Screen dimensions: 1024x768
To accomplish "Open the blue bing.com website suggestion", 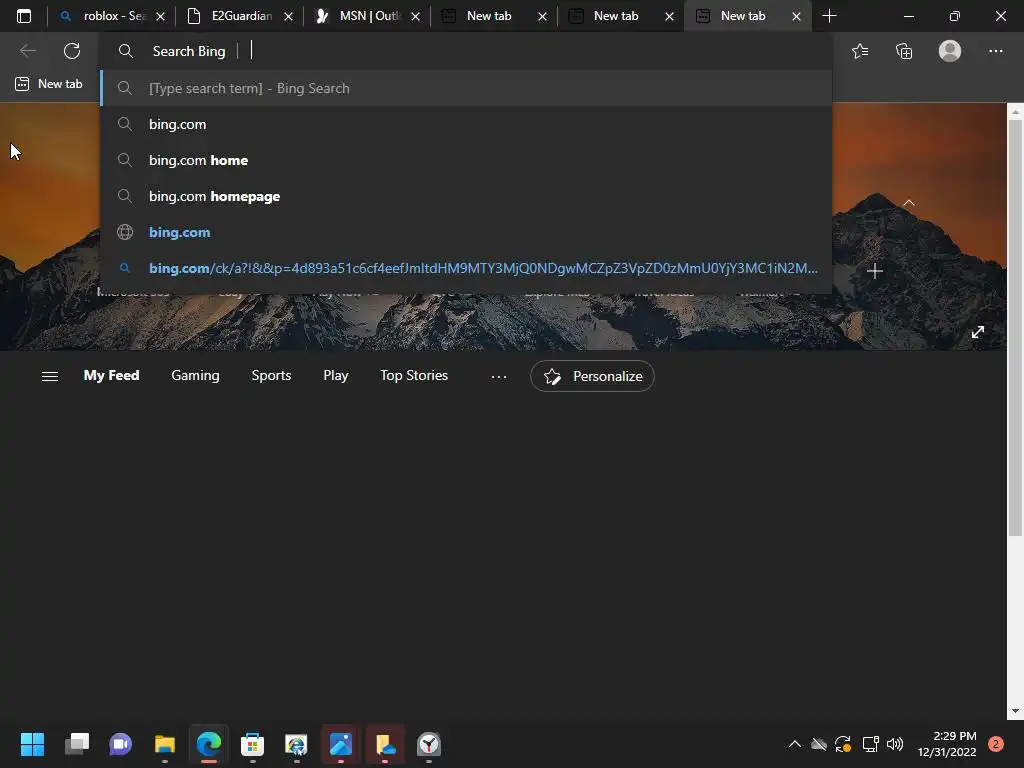I will tap(466, 232).
